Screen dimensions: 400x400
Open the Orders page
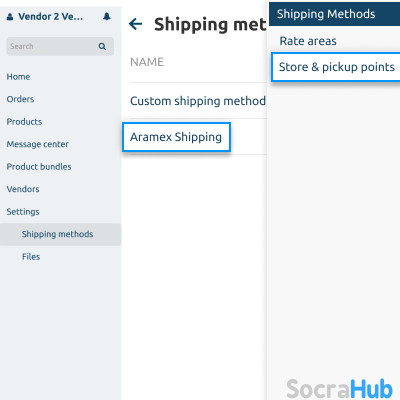[20, 99]
